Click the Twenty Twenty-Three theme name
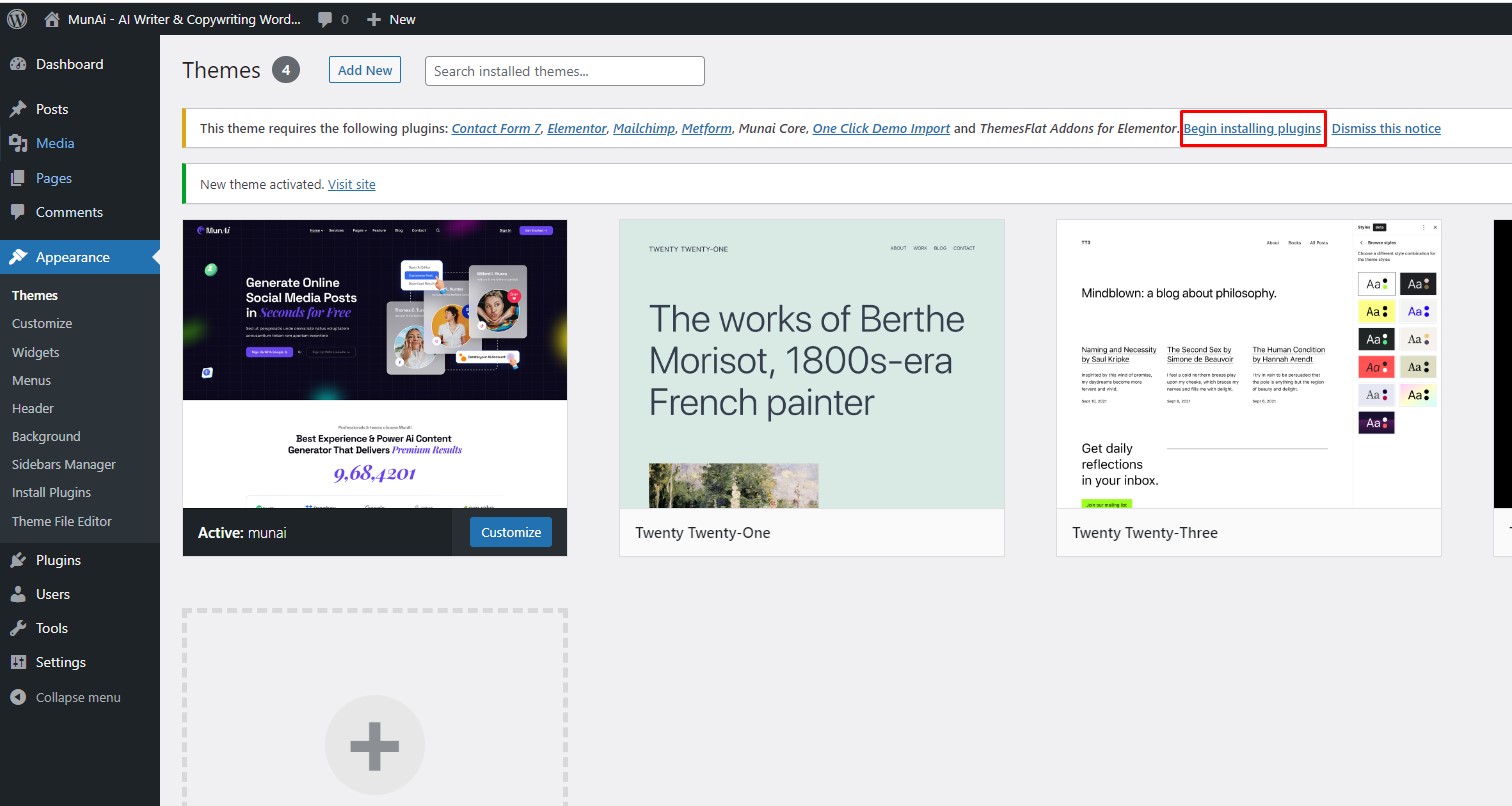The height and width of the screenshot is (806, 1512). pyautogui.click(x=1145, y=533)
